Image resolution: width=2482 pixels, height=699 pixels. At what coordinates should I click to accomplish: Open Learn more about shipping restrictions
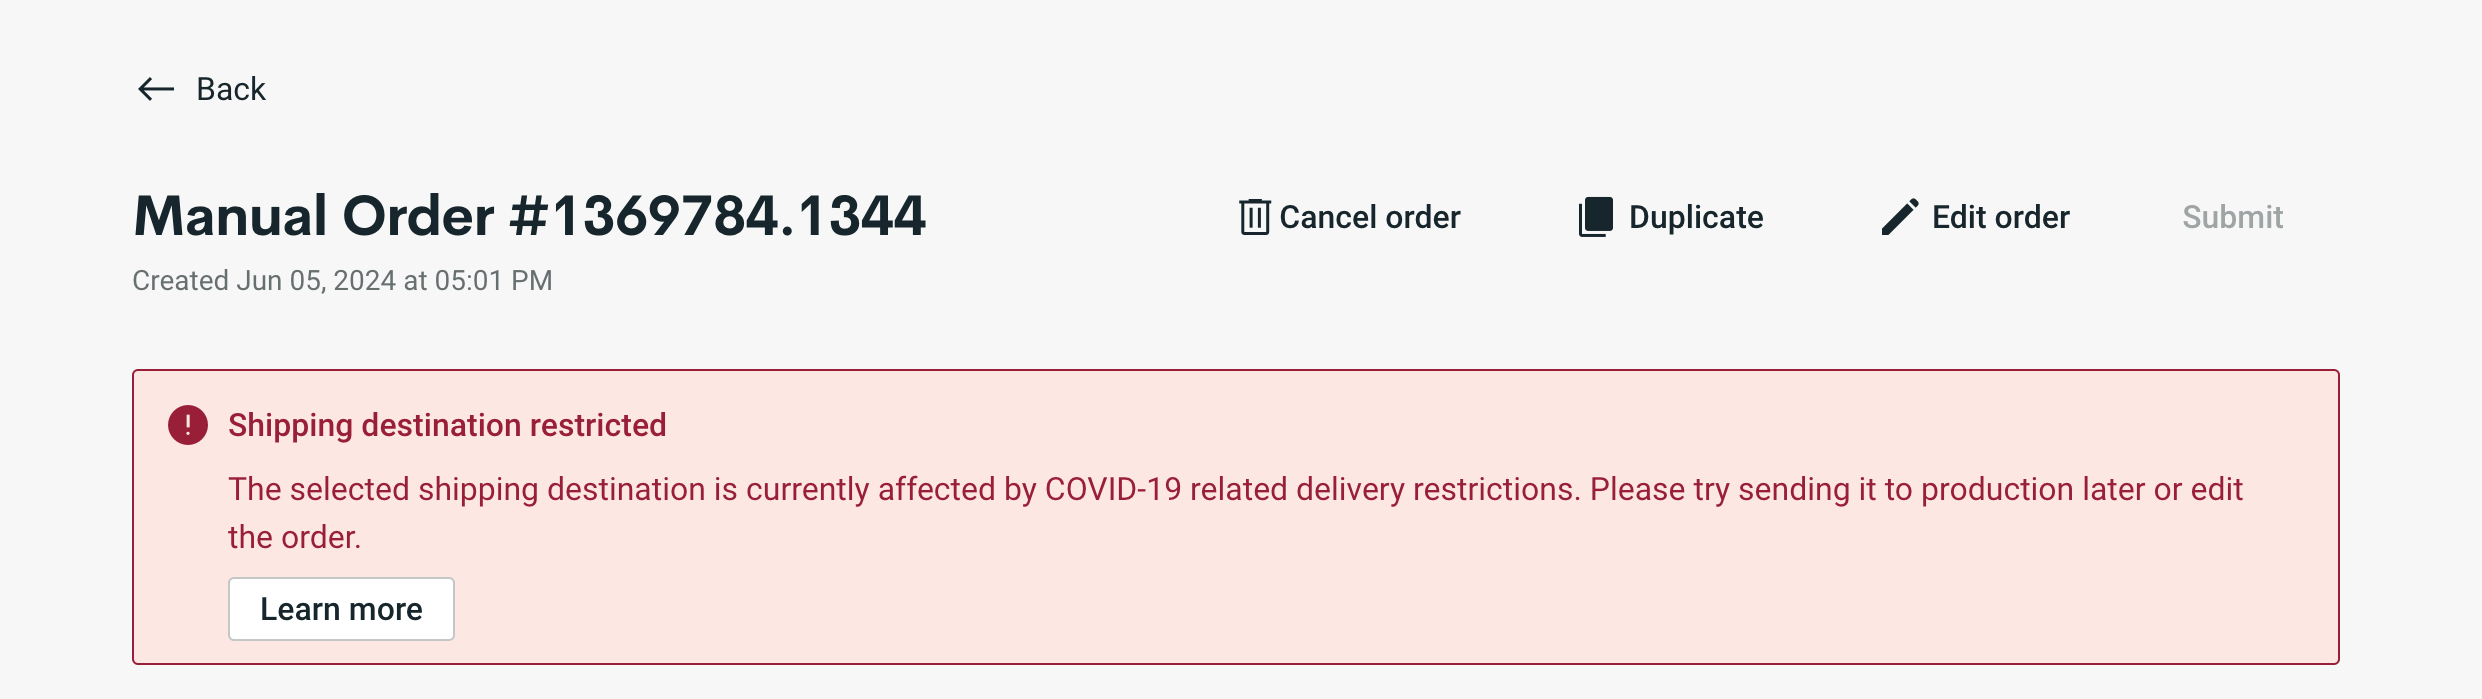341,609
